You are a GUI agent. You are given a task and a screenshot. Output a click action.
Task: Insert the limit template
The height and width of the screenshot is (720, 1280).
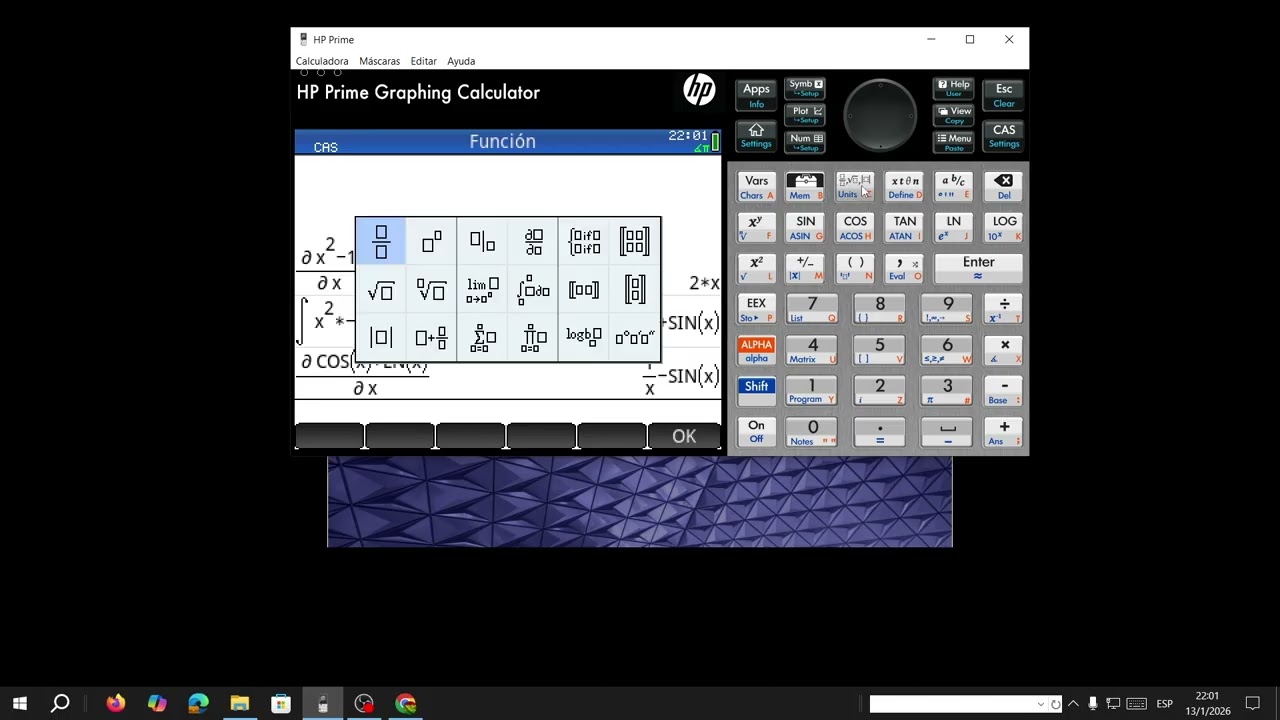pos(482,290)
